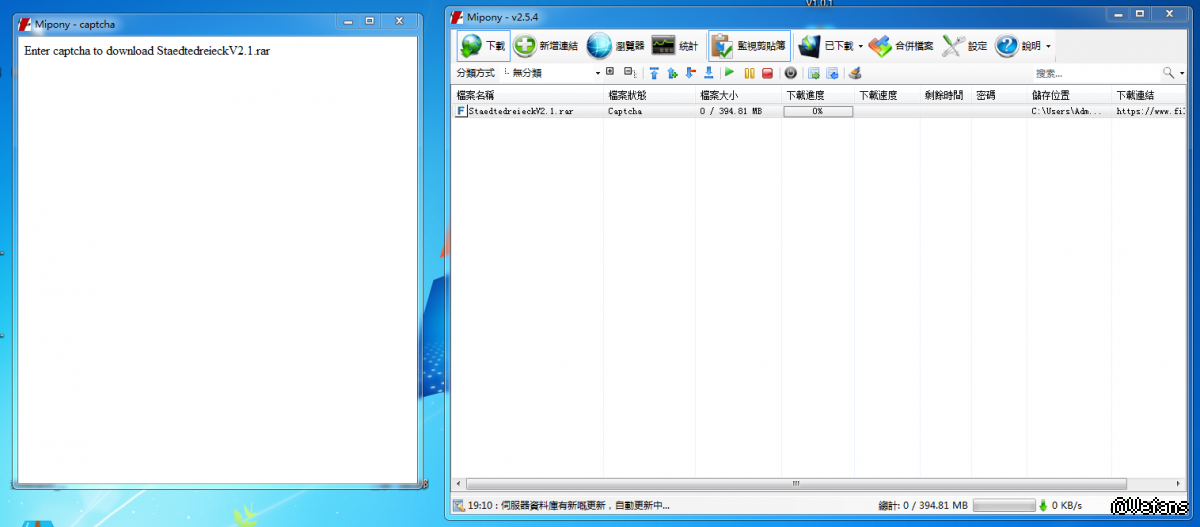The height and width of the screenshot is (527, 1200).
Task: Click the green move-up arrow icon
Action: (x=672, y=73)
